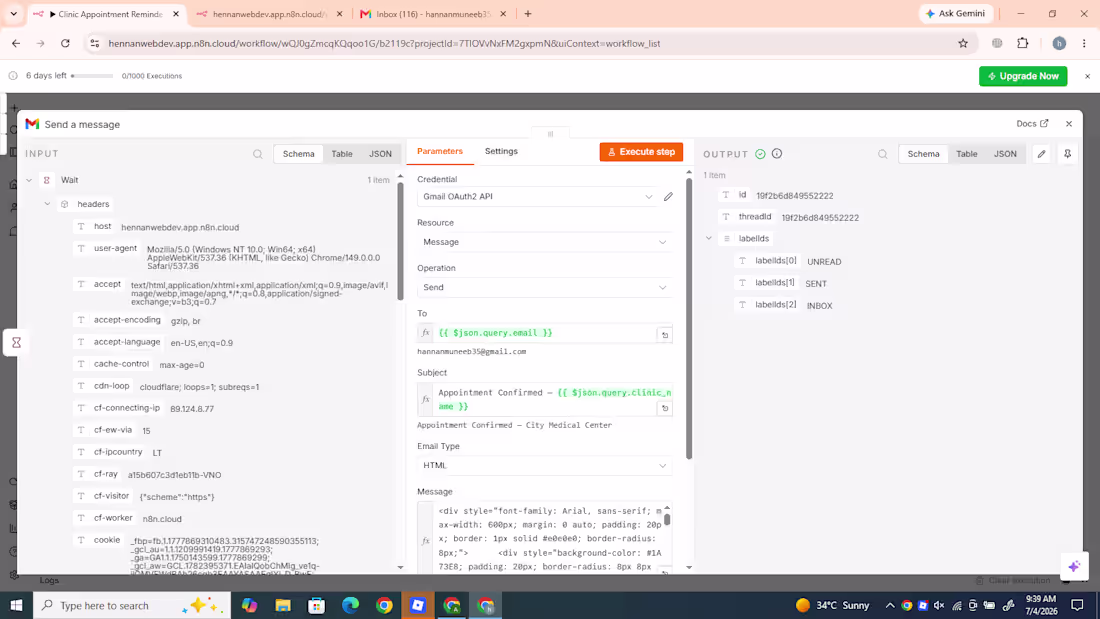Switch output view to Table
Screen dimensions: 1100x619
tap(966, 154)
